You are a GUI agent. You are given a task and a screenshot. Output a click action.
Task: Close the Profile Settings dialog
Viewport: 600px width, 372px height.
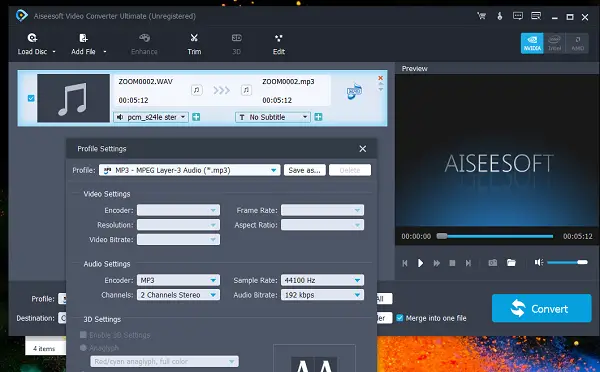363,149
